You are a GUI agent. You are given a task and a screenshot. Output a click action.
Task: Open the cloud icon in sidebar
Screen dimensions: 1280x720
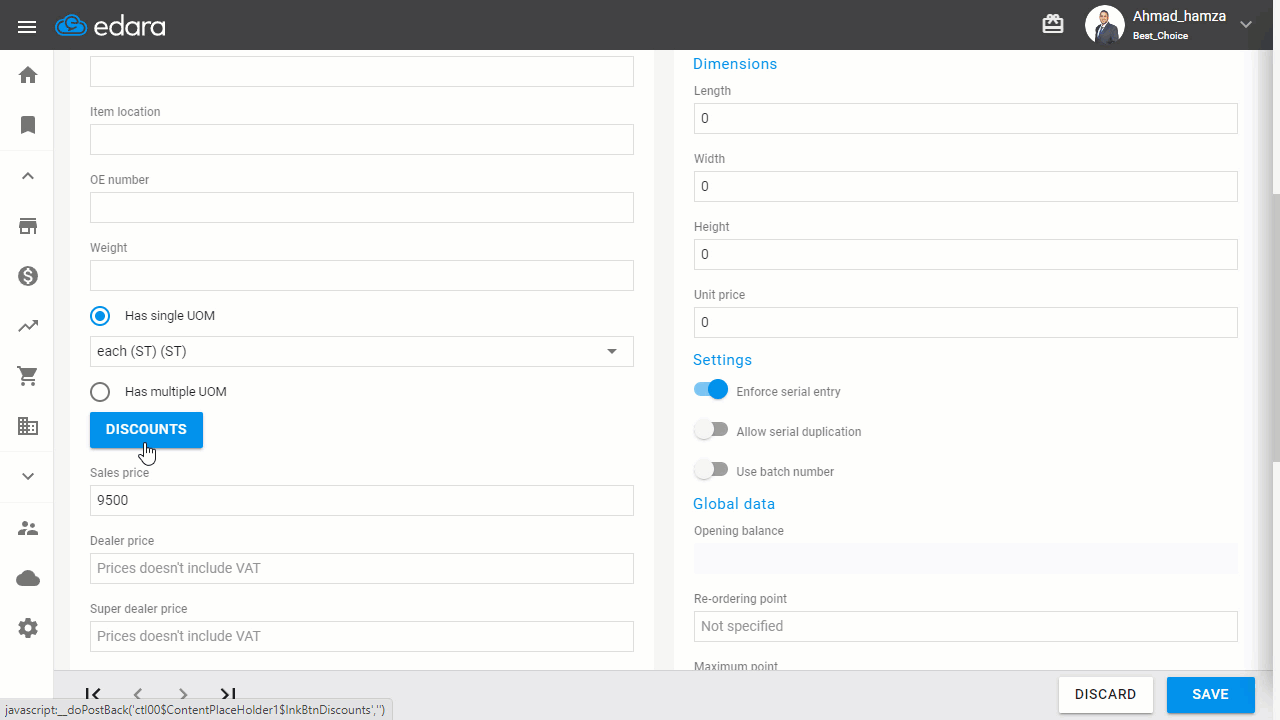tap(28, 578)
